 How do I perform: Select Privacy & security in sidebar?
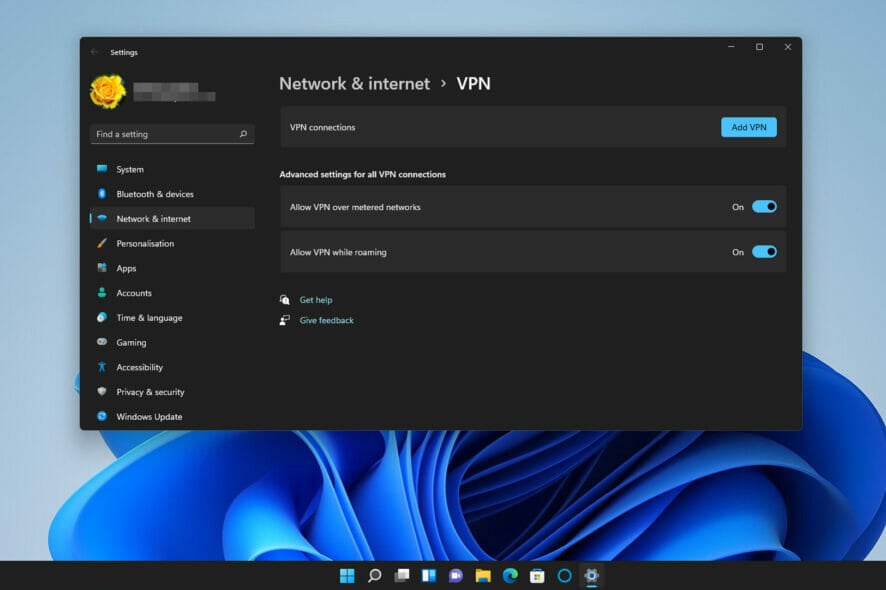pyautogui.click(x=172, y=392)
